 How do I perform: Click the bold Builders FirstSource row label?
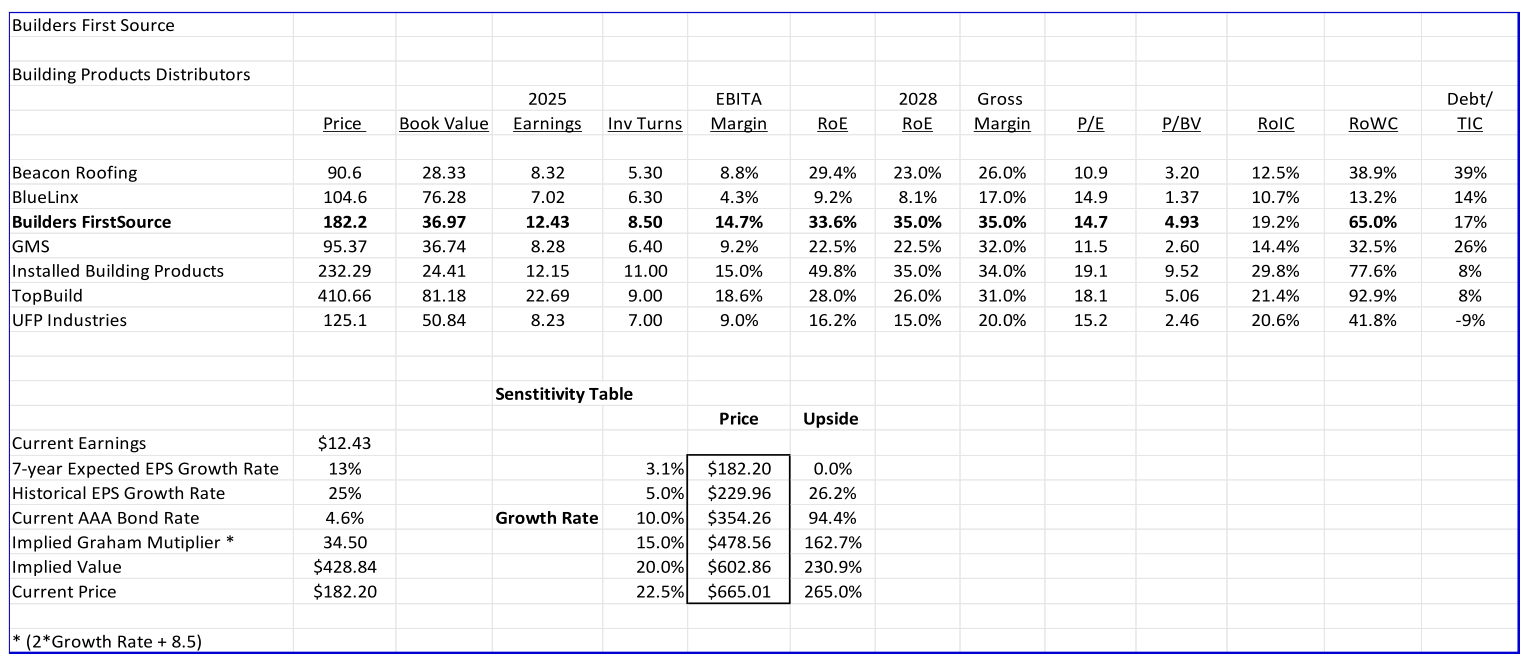click(x=92, y=222)
